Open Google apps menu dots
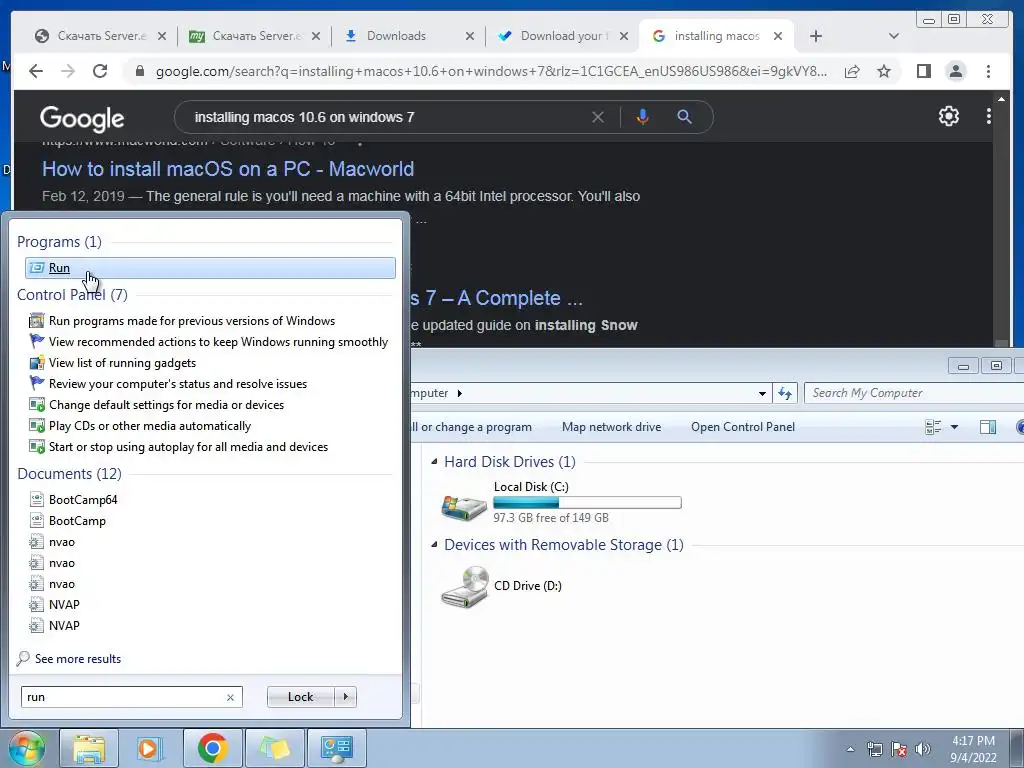This screenshot has height=768, width=1024. point(989,116)
